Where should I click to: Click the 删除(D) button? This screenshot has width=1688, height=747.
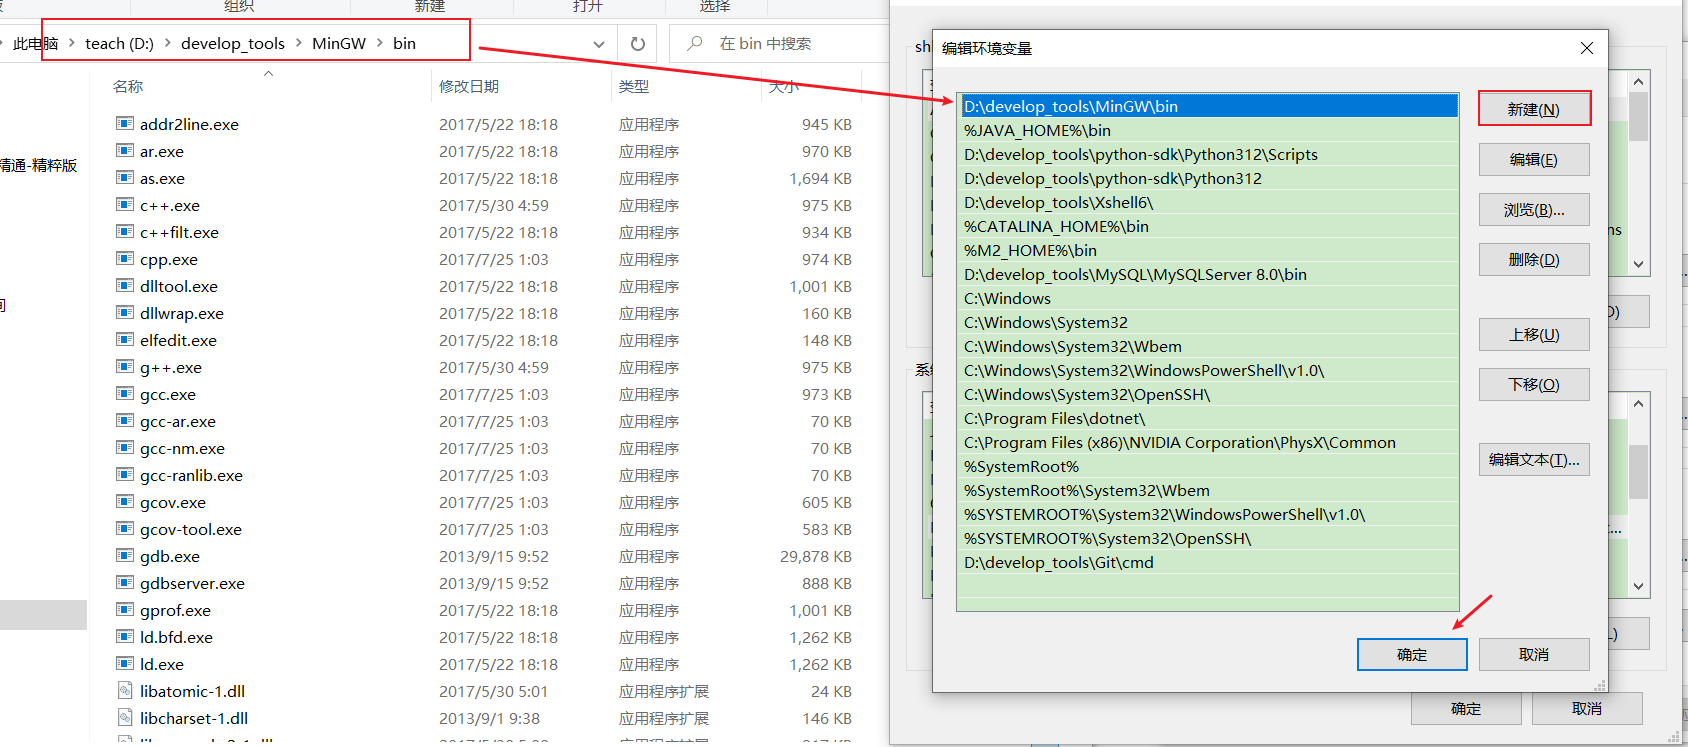tap(1533, 260)
